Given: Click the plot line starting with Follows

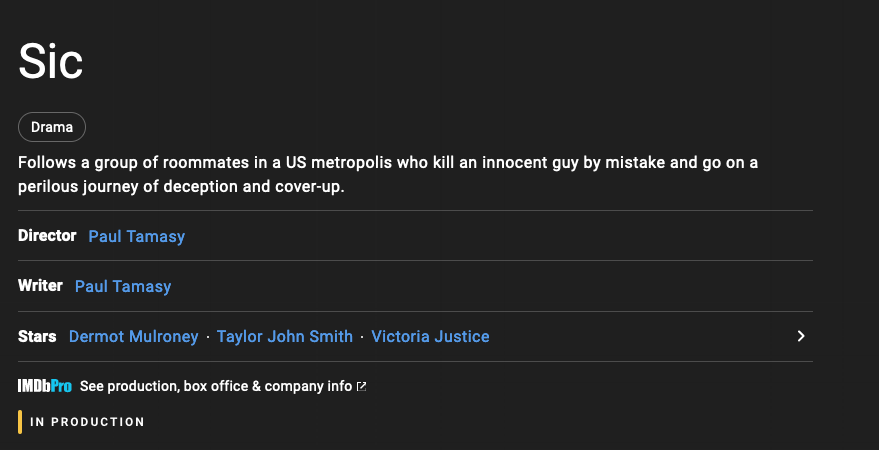Looking at the screenshot, I should pos(388,163).
